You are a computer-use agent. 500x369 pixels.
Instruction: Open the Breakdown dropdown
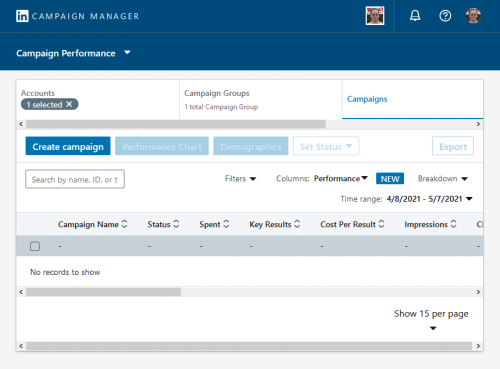click(x=443, y=179)
